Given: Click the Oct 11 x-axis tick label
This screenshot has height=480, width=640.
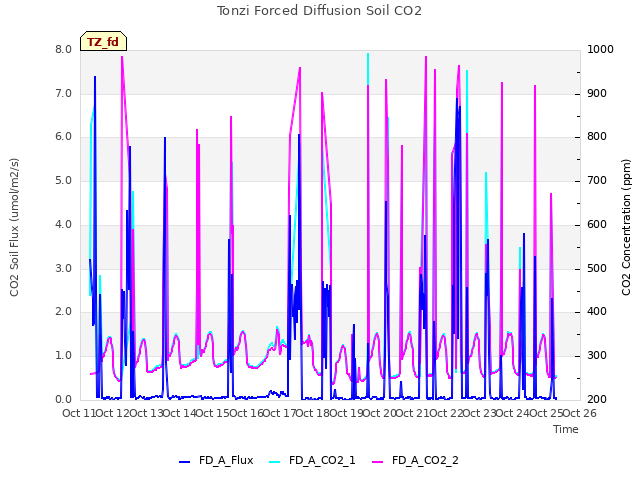Looking at the screenshot, I should 79,413.
